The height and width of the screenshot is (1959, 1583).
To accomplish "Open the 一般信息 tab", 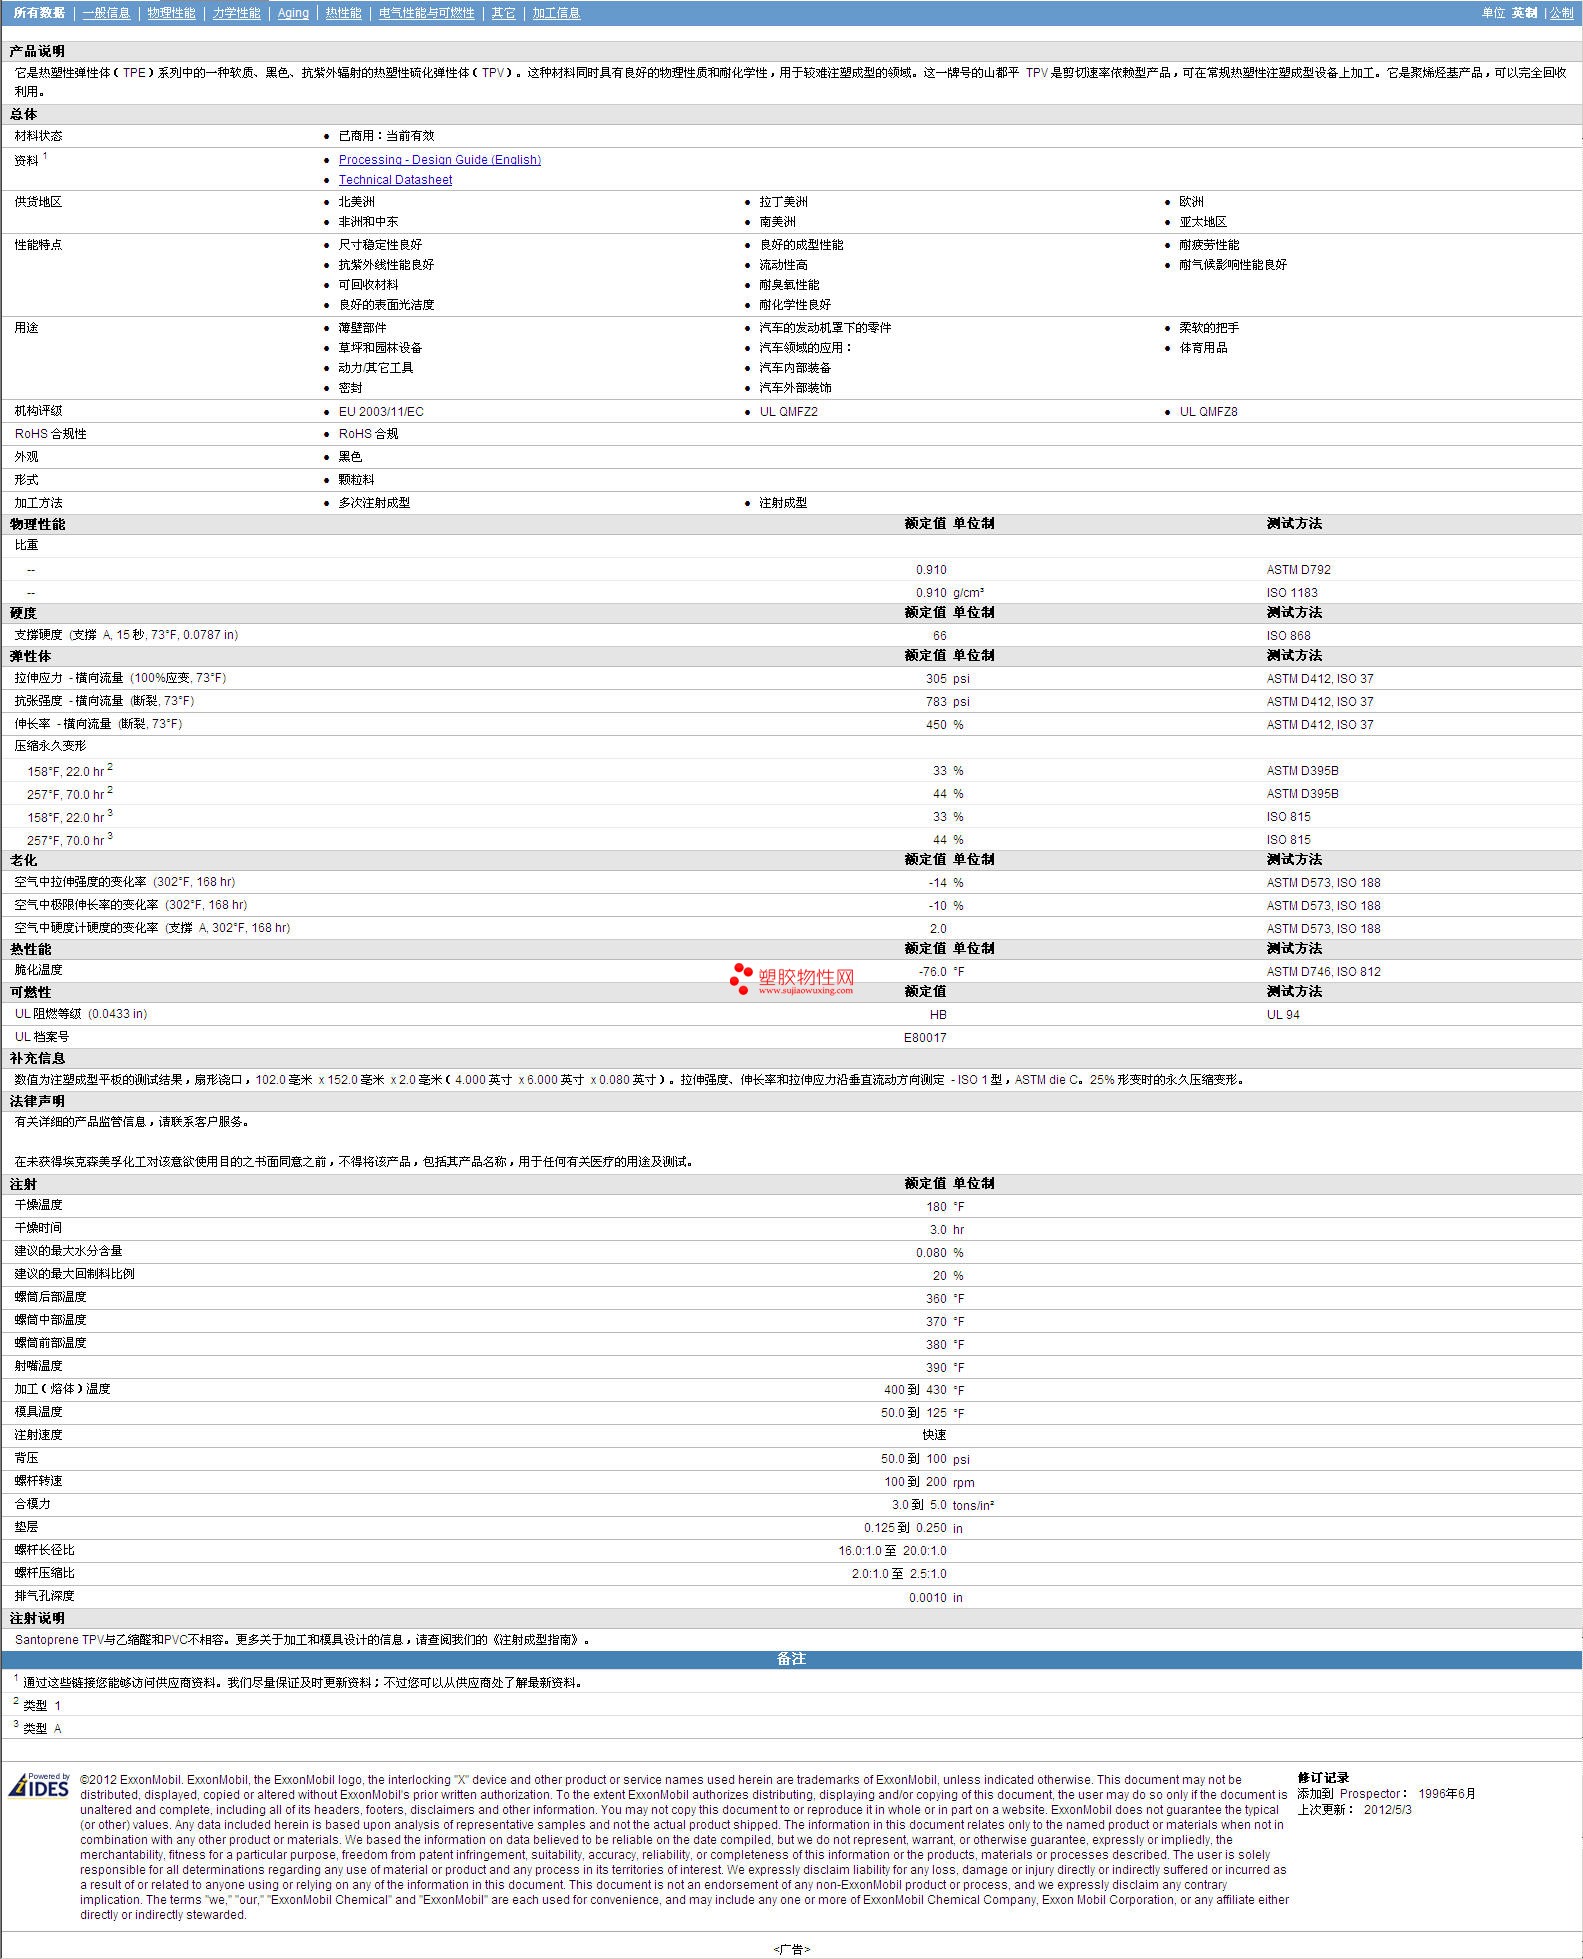I will point(106,13).
